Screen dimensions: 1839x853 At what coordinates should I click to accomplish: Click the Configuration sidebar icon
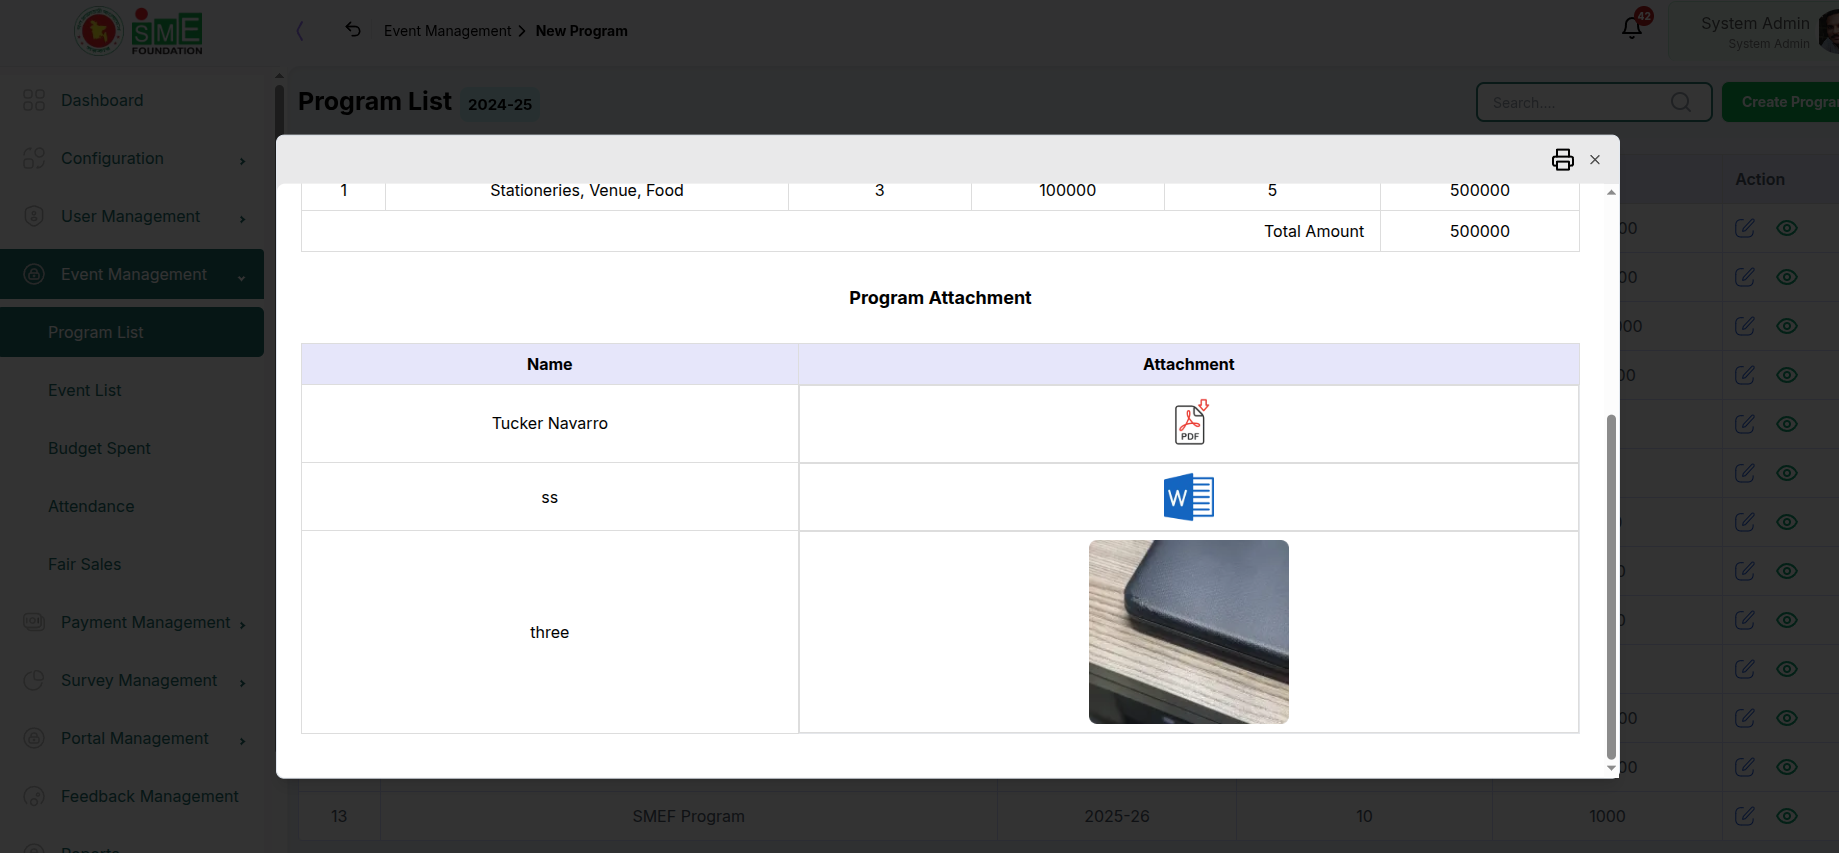(34, 158)
